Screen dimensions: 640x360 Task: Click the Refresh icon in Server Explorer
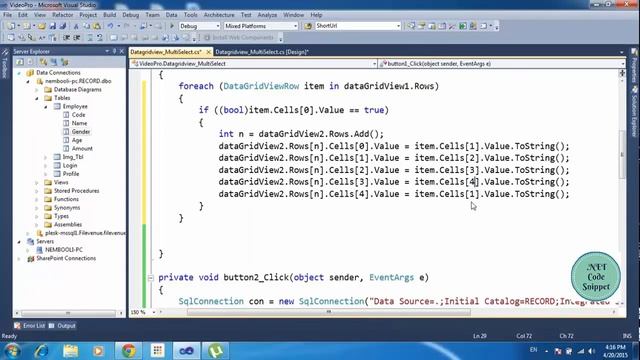[x=20, y=62]
